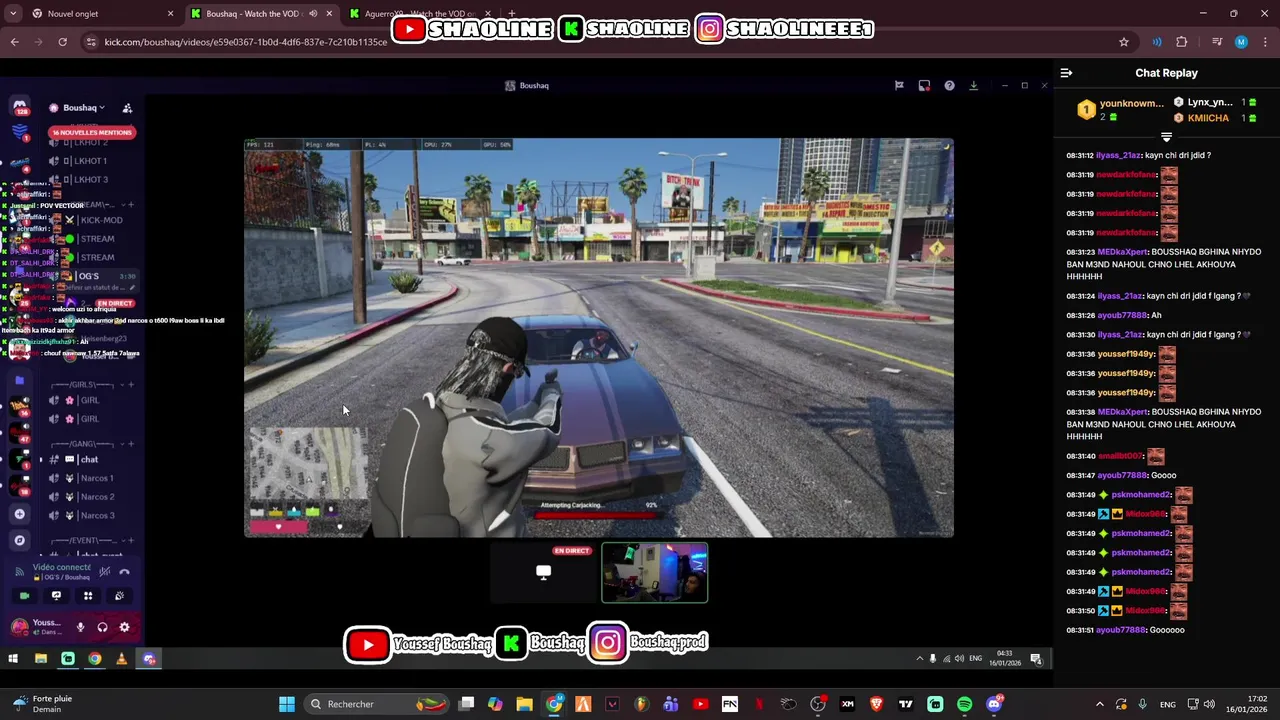
Task: Open the browser media control icon
Action: click(x=1217, y=42)
